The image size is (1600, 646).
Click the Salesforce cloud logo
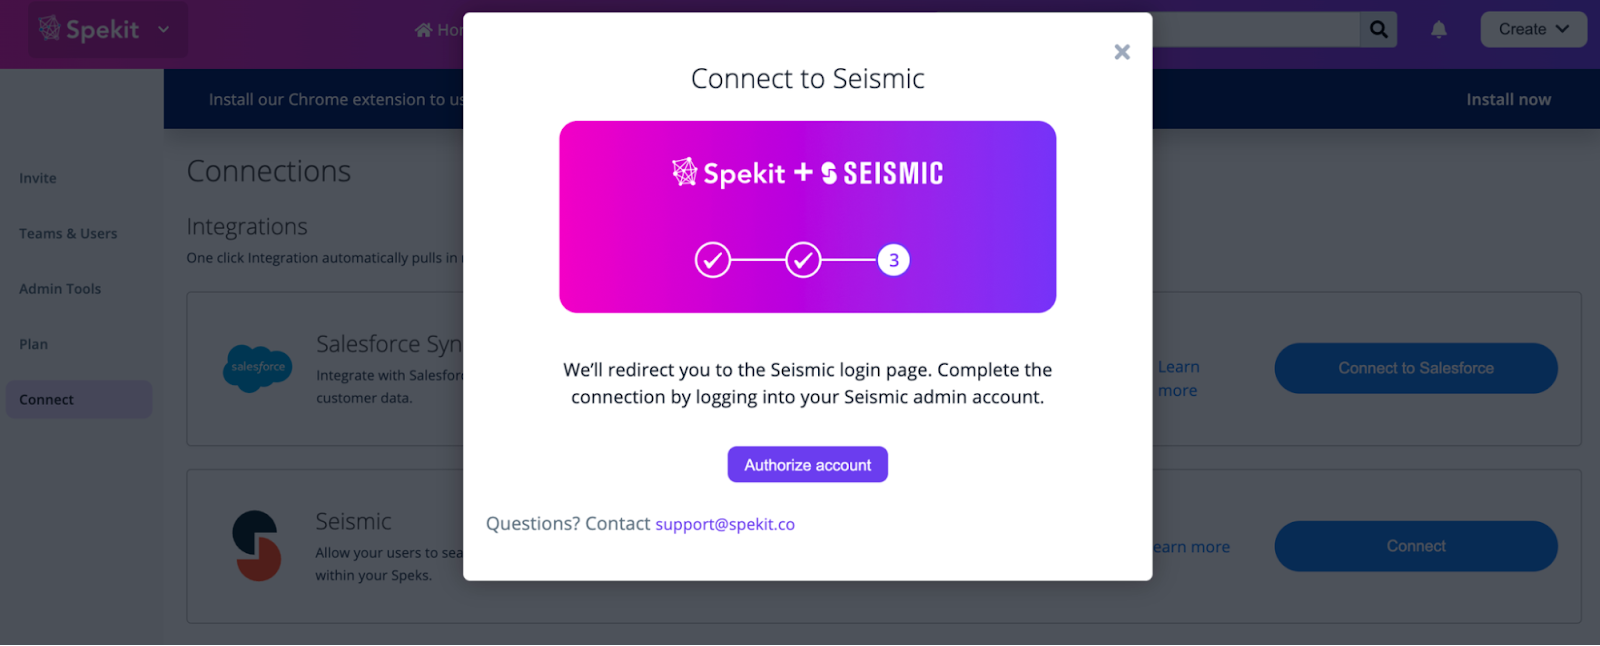[x=258, y=368]
